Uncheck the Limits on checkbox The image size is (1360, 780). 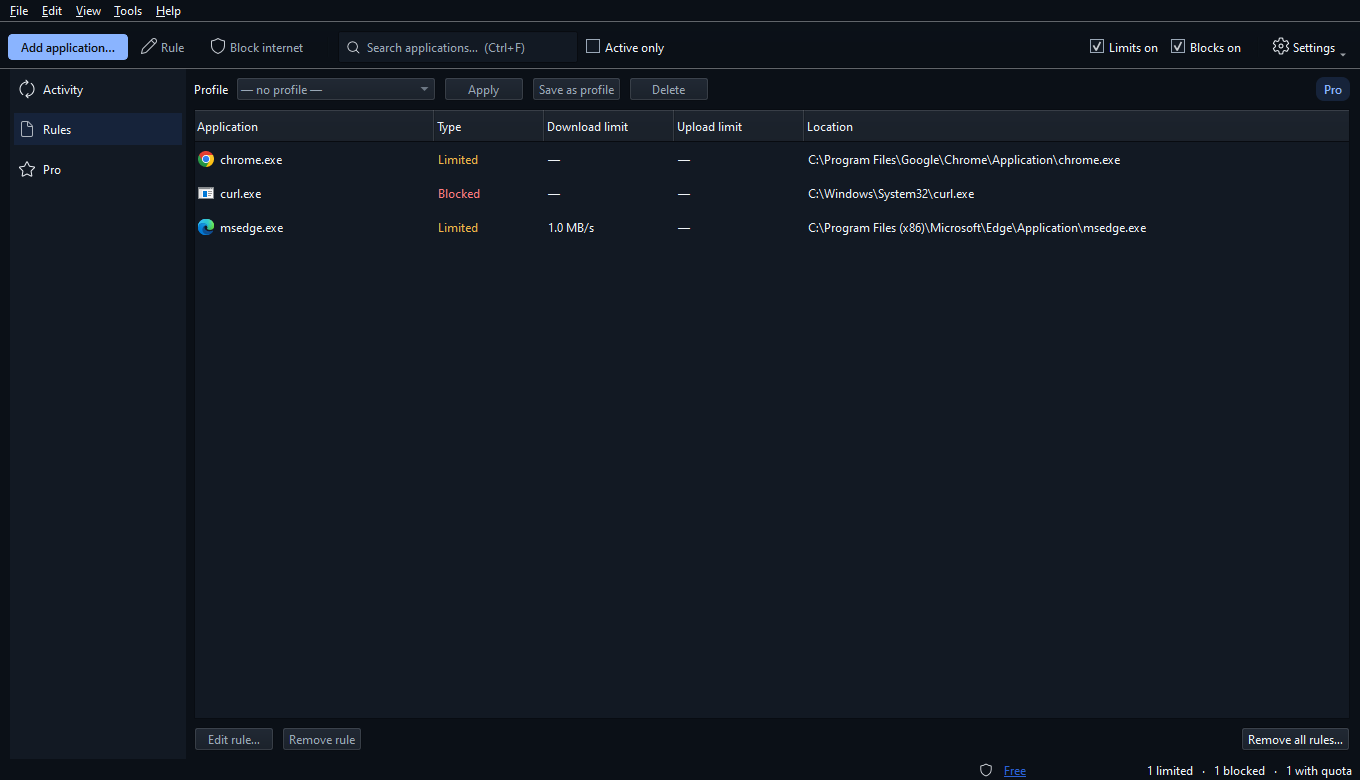click(1097, 46)
